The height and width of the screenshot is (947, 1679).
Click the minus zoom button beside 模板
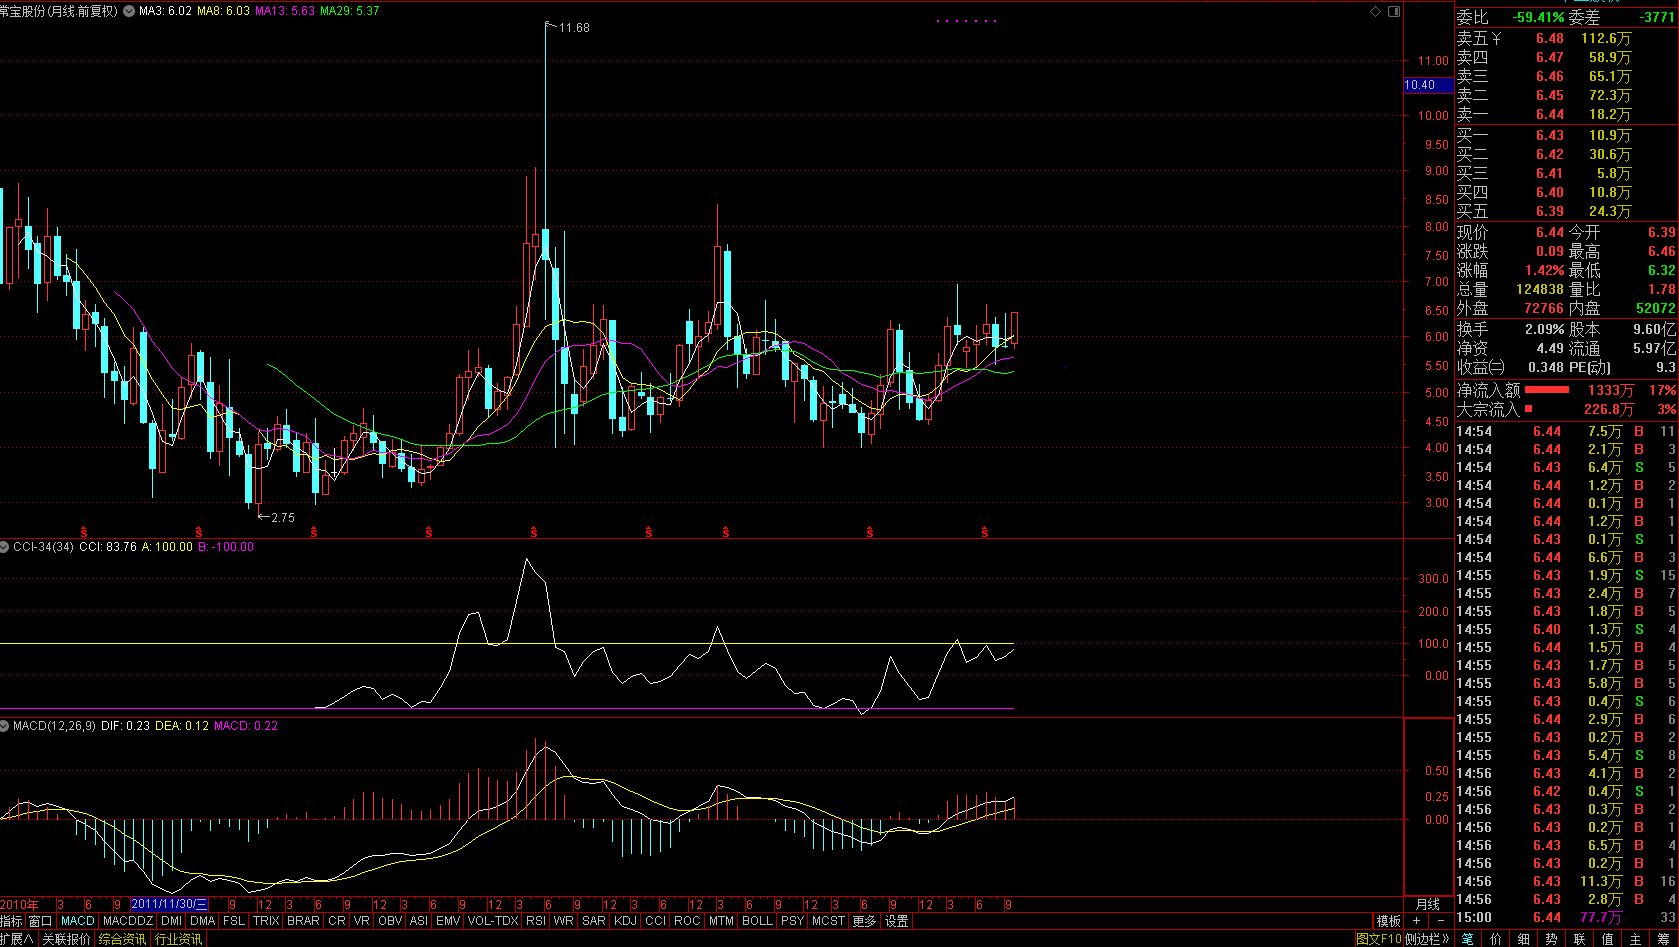[1441, 921]
